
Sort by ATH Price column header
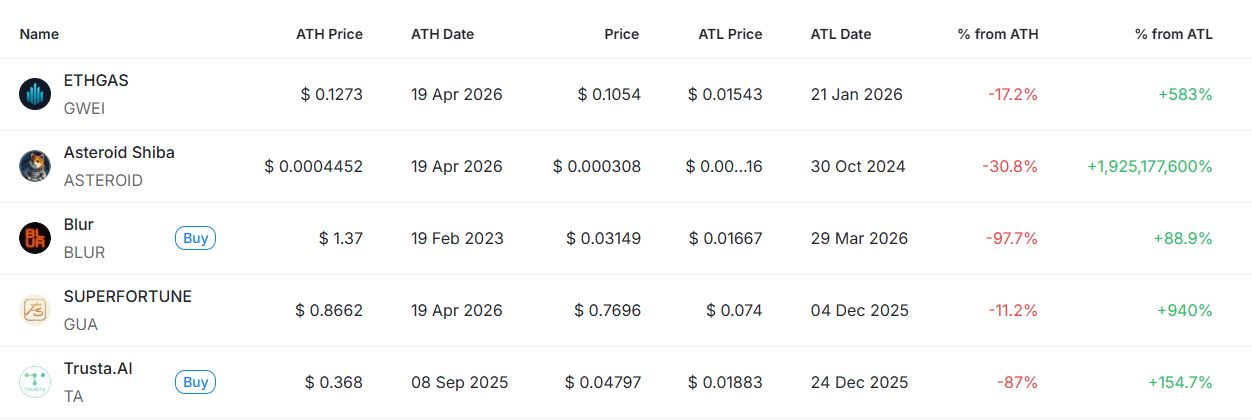pyautogui.click(x=329, y=34)
